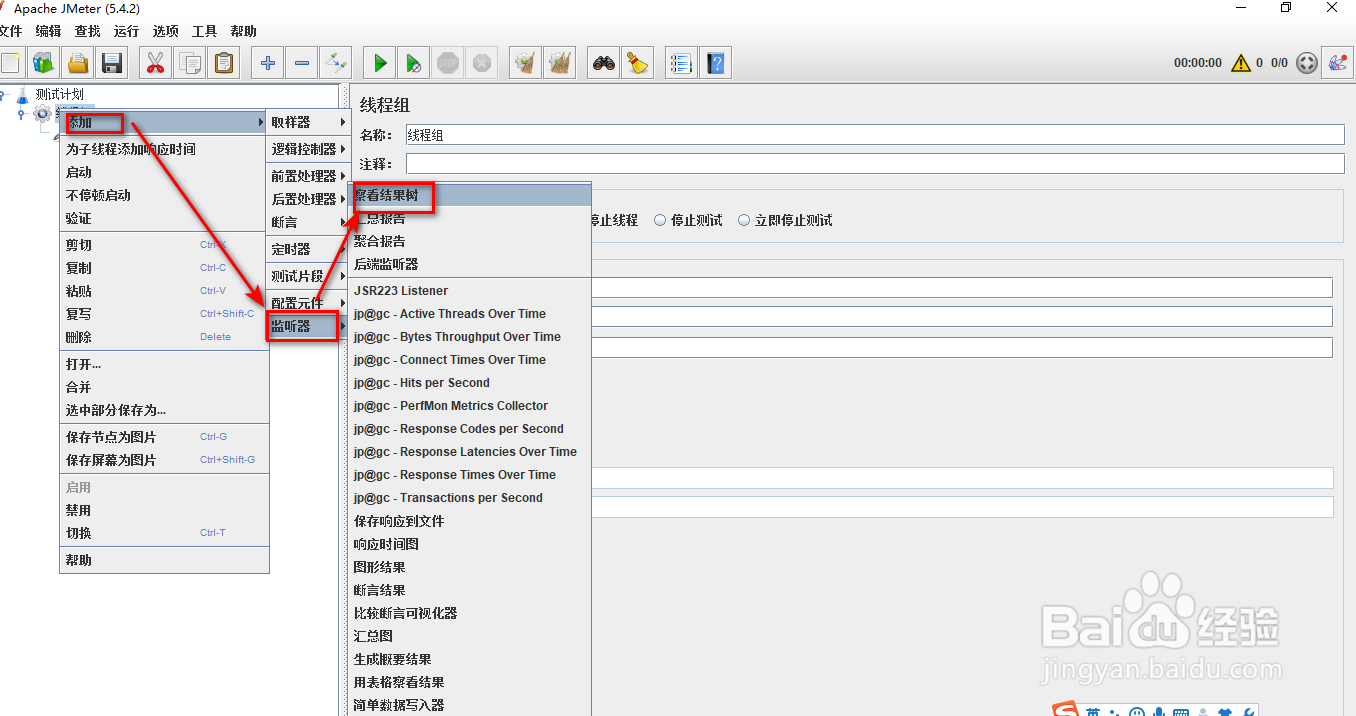Collapse the 测试计划 tree node handle

(5, 95)
